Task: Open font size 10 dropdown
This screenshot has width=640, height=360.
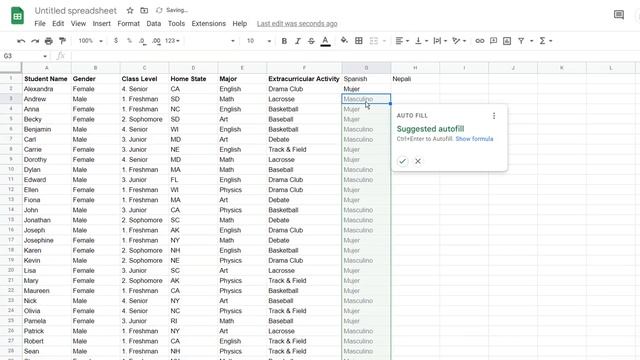Action: pyautogui.click(x=259, y=41)
